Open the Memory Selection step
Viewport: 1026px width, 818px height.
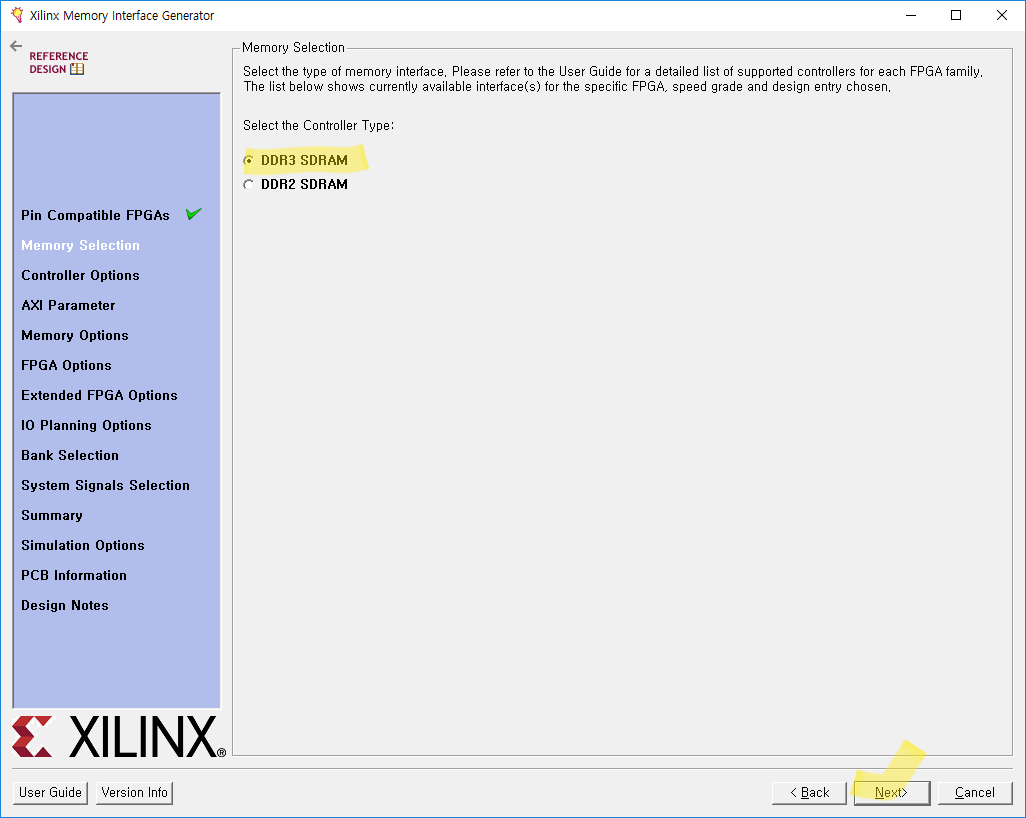(80, 245)
